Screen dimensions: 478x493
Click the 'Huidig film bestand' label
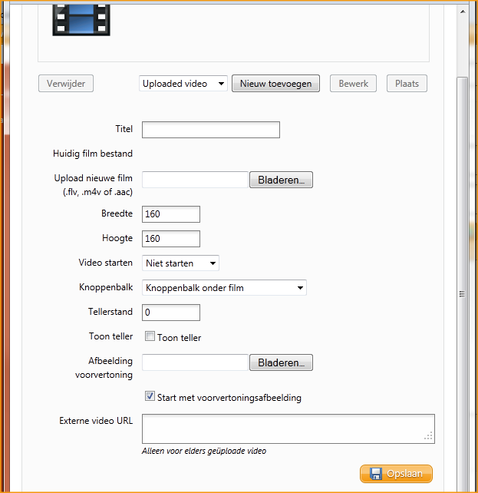93,154
